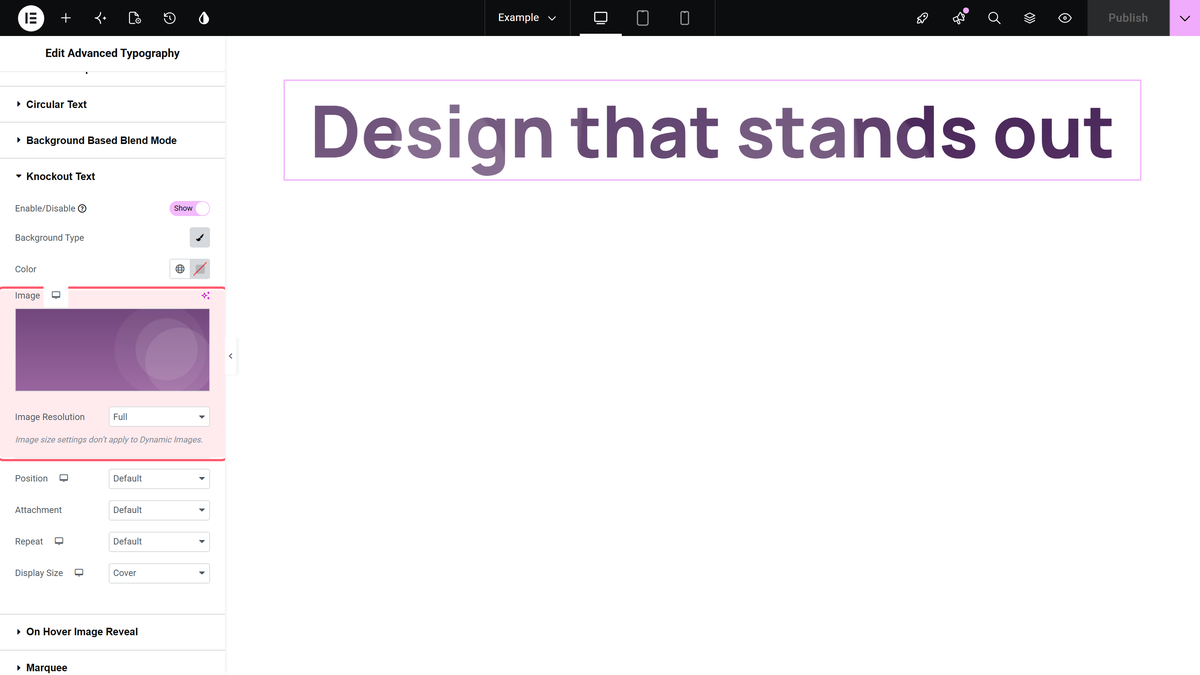
Task: Click the 'Attachment' label text
Action: pyautogui.click(x=38, y=510)
